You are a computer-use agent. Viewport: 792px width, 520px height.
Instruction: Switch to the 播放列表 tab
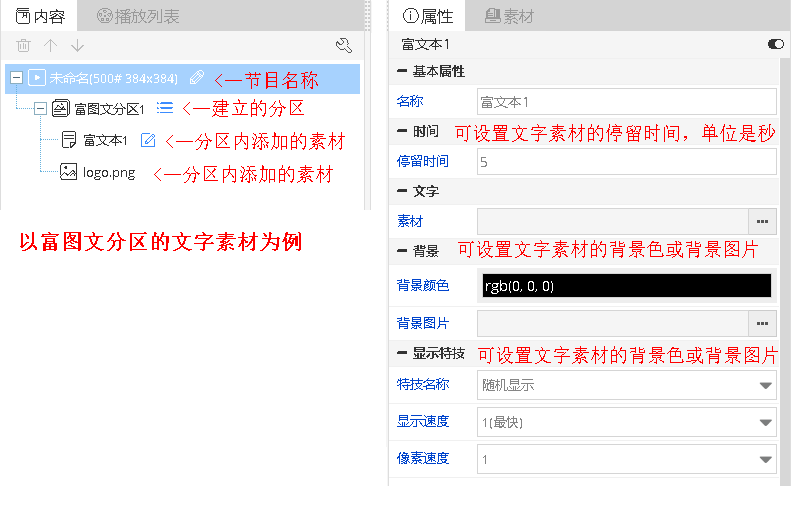(138, 16)
